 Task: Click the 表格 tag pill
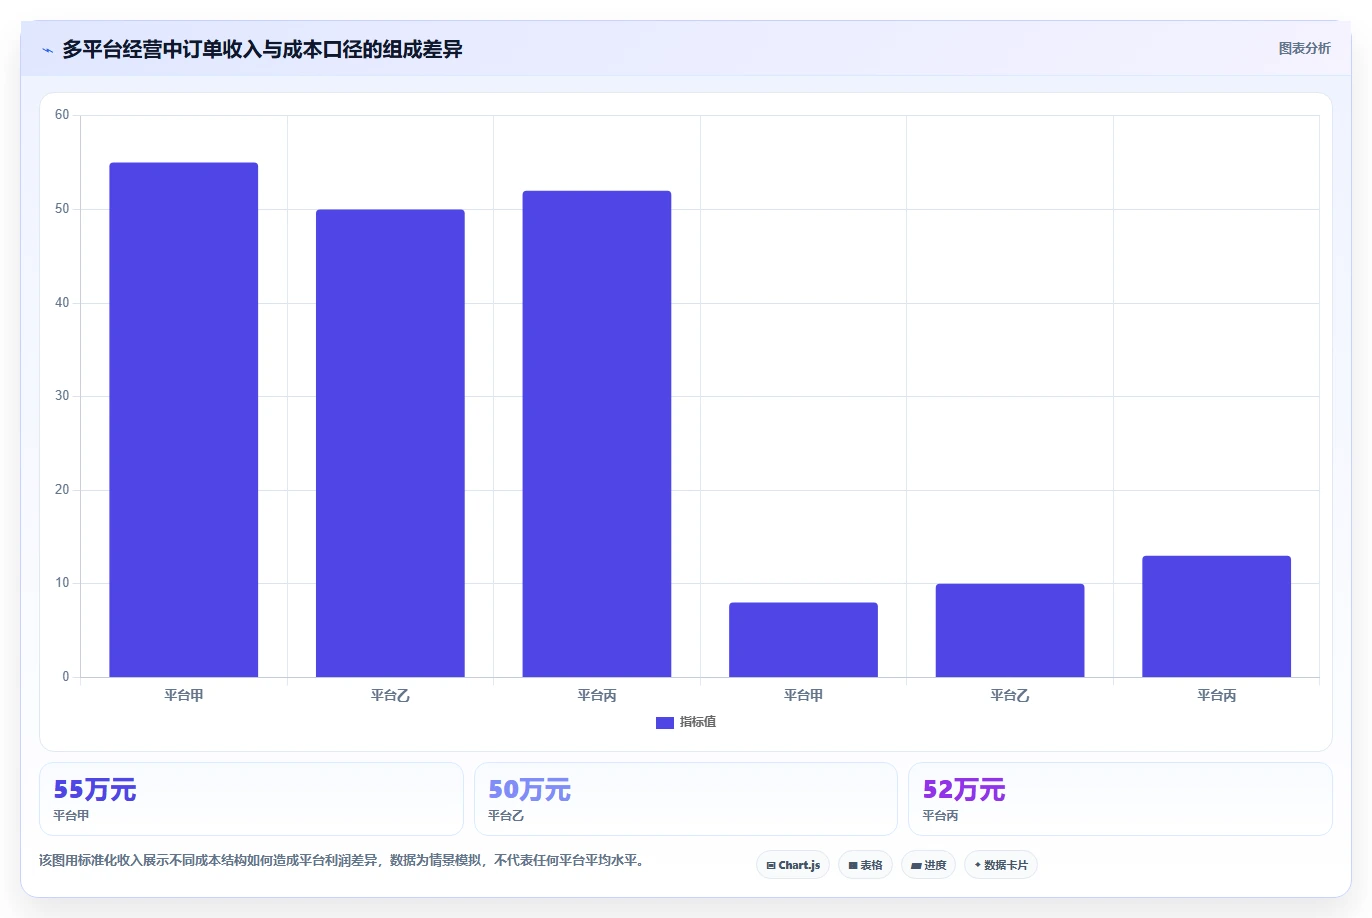click(x=865, y=865)
